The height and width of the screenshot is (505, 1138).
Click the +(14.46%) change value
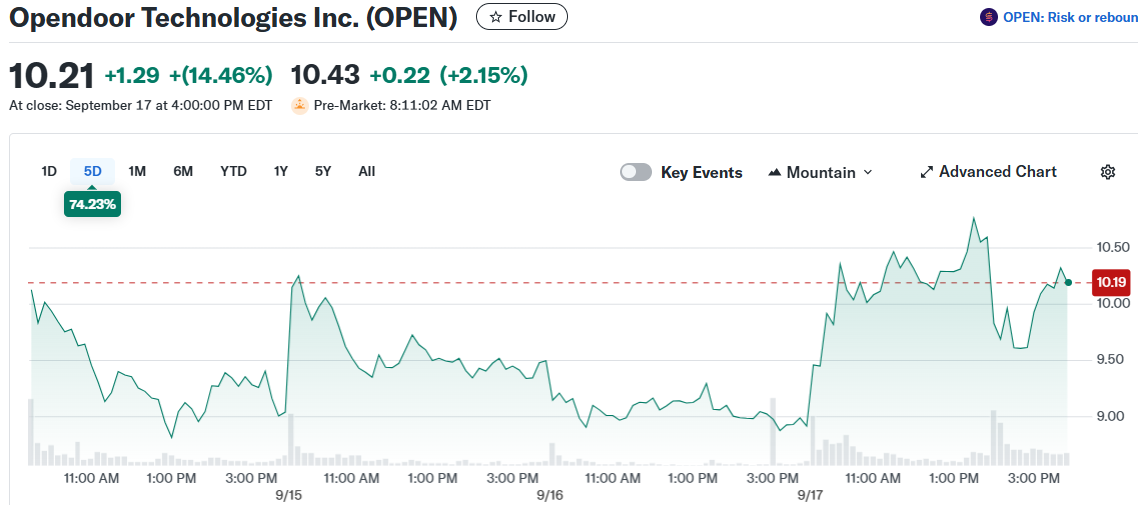(x=221, y=75)
